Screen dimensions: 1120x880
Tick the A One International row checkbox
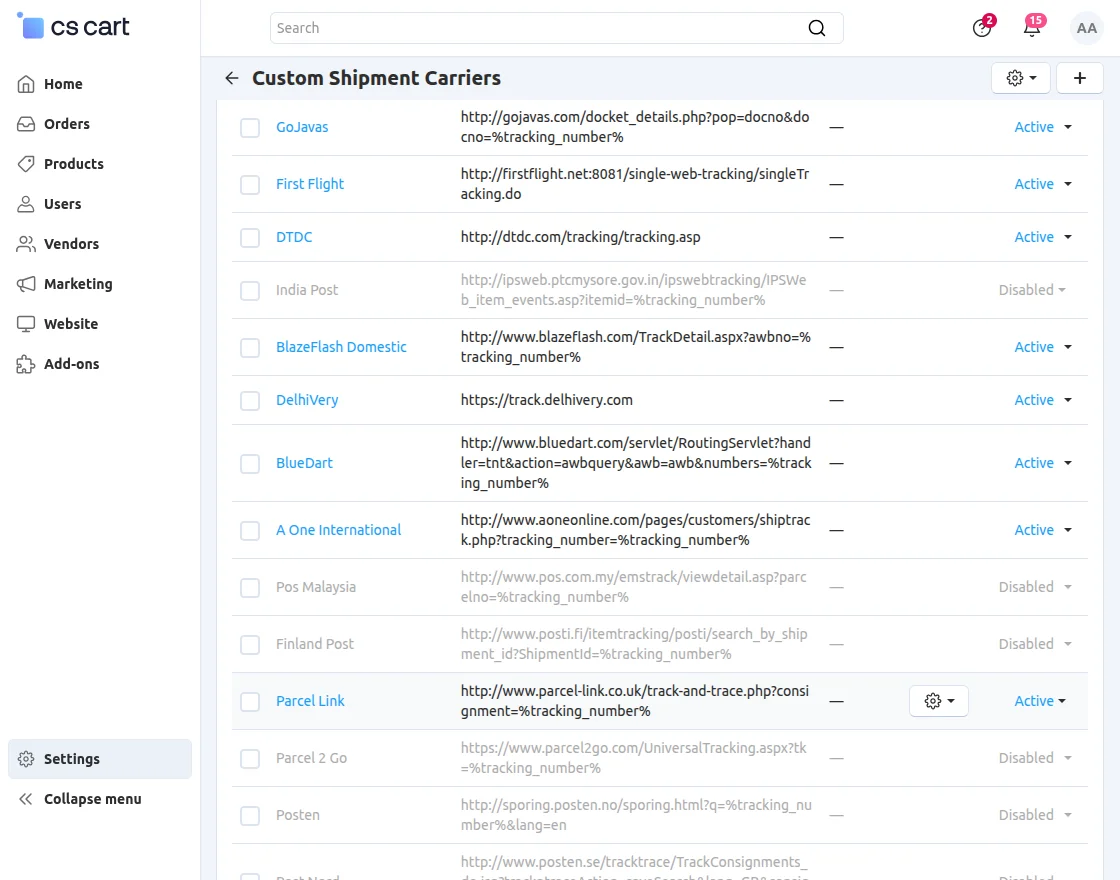[250, 531]
